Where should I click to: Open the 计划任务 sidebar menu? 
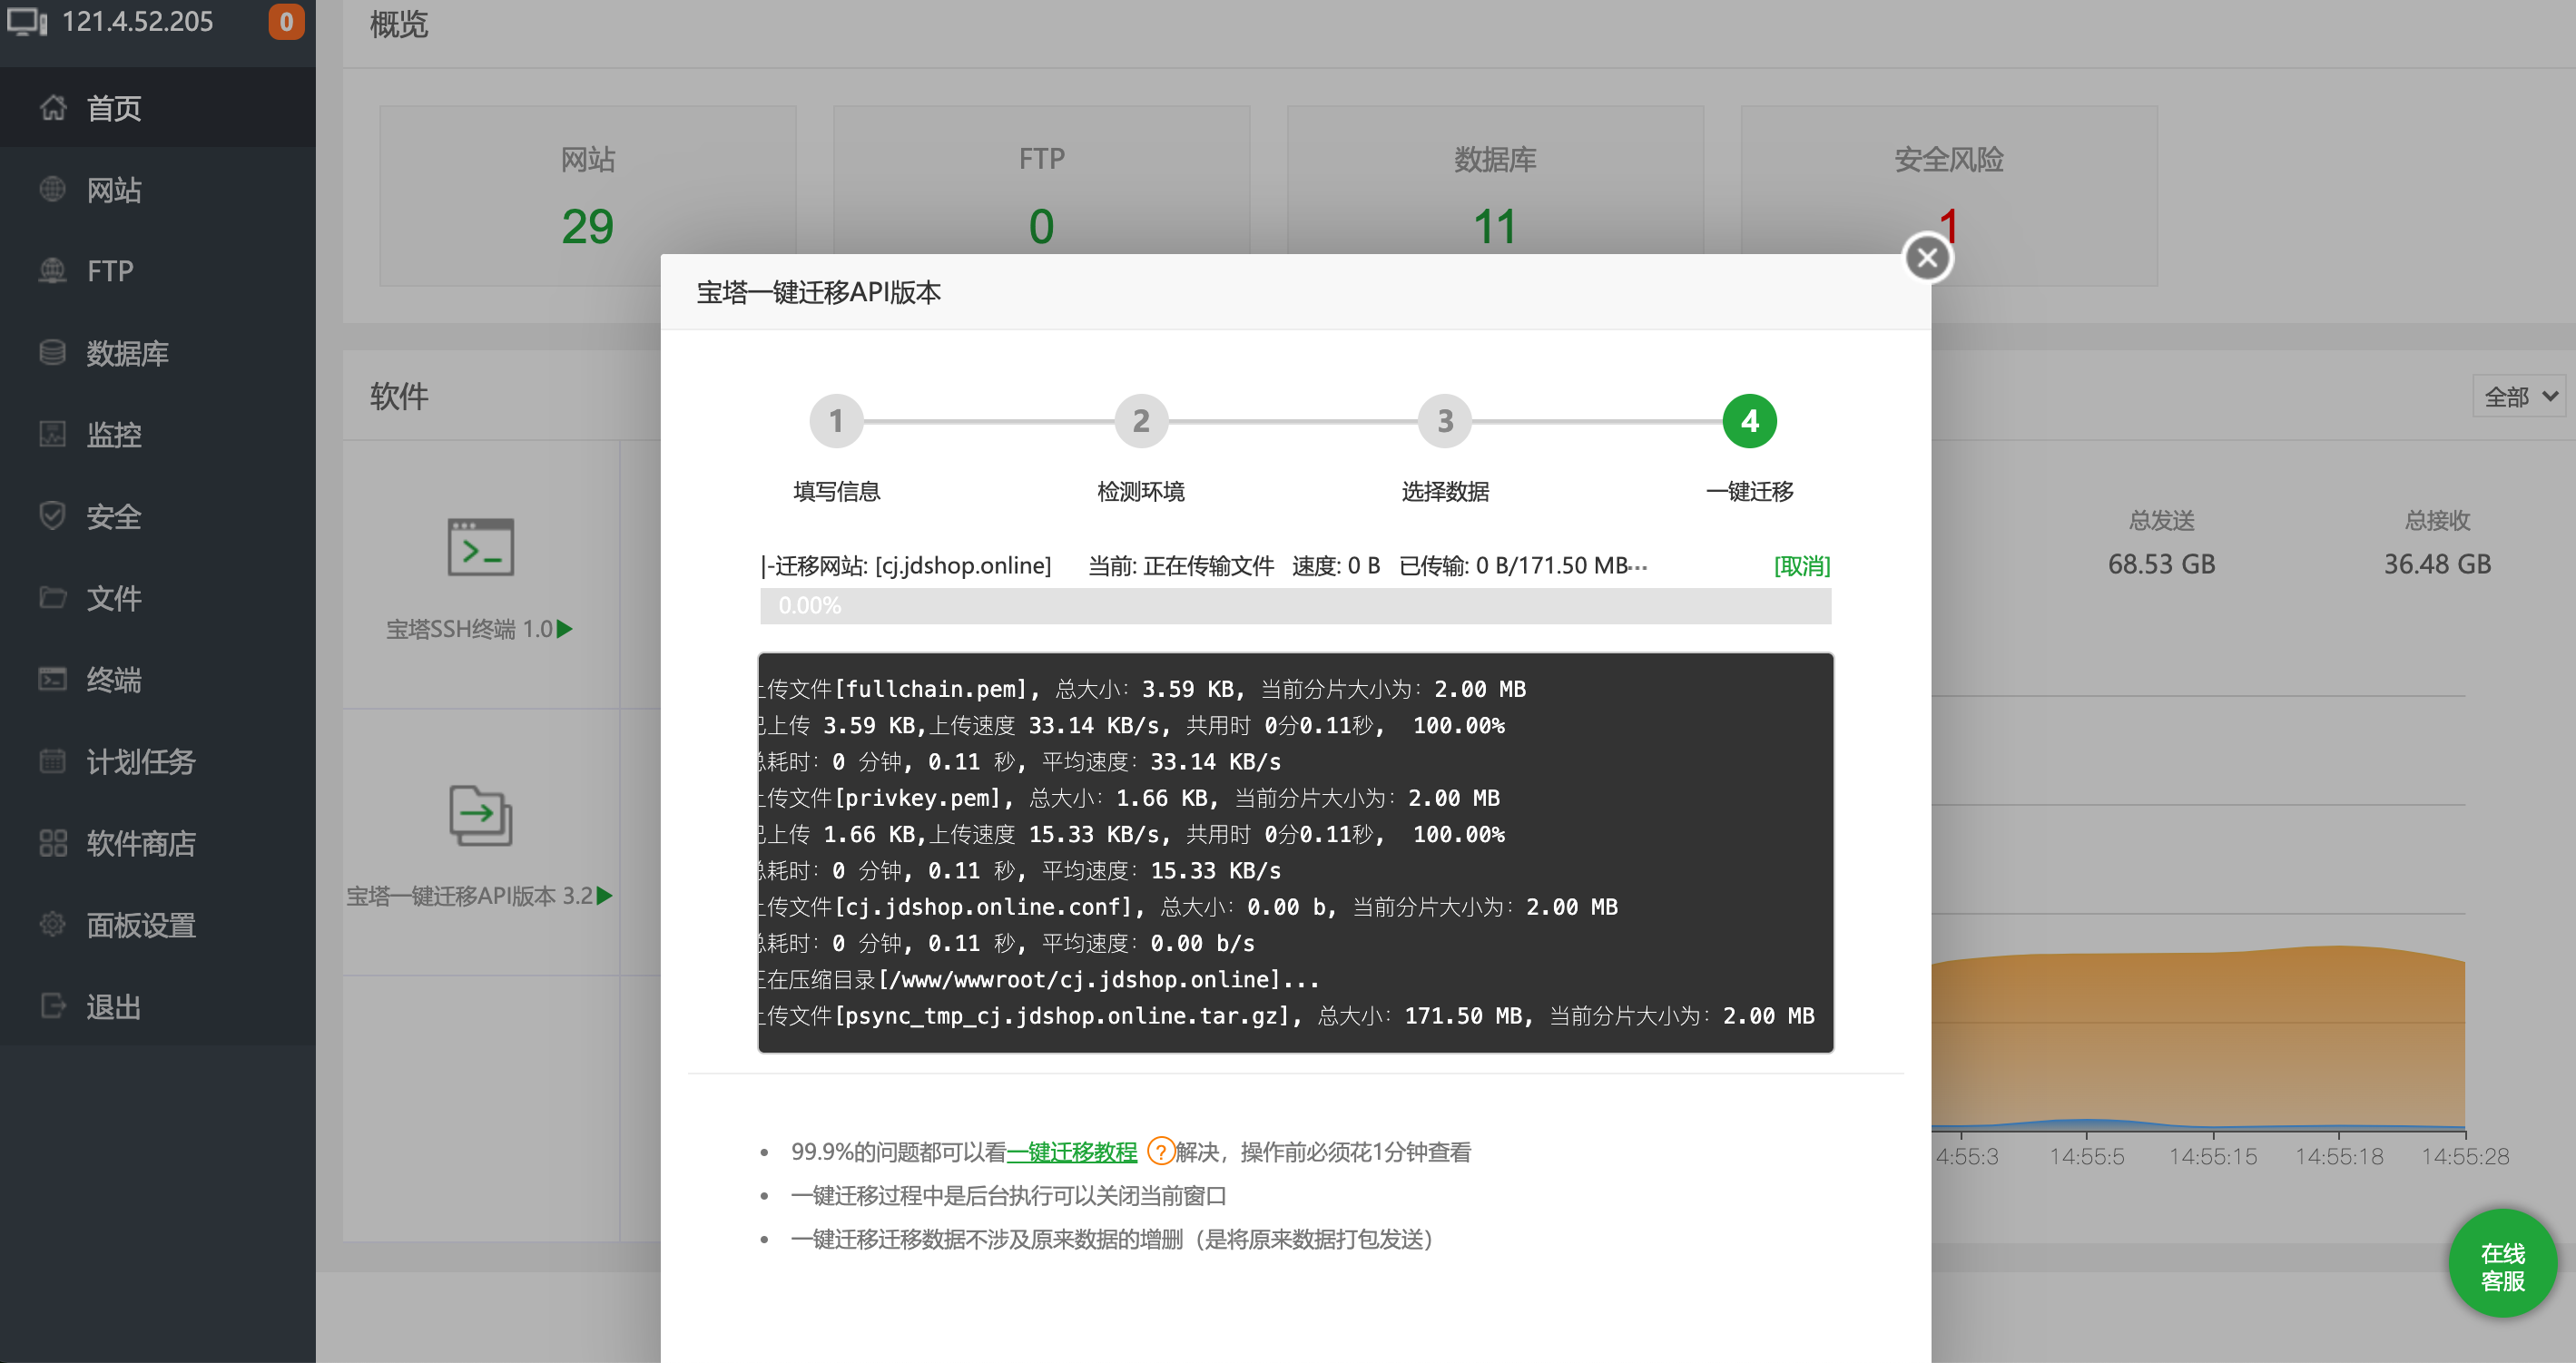coord(140,761)
